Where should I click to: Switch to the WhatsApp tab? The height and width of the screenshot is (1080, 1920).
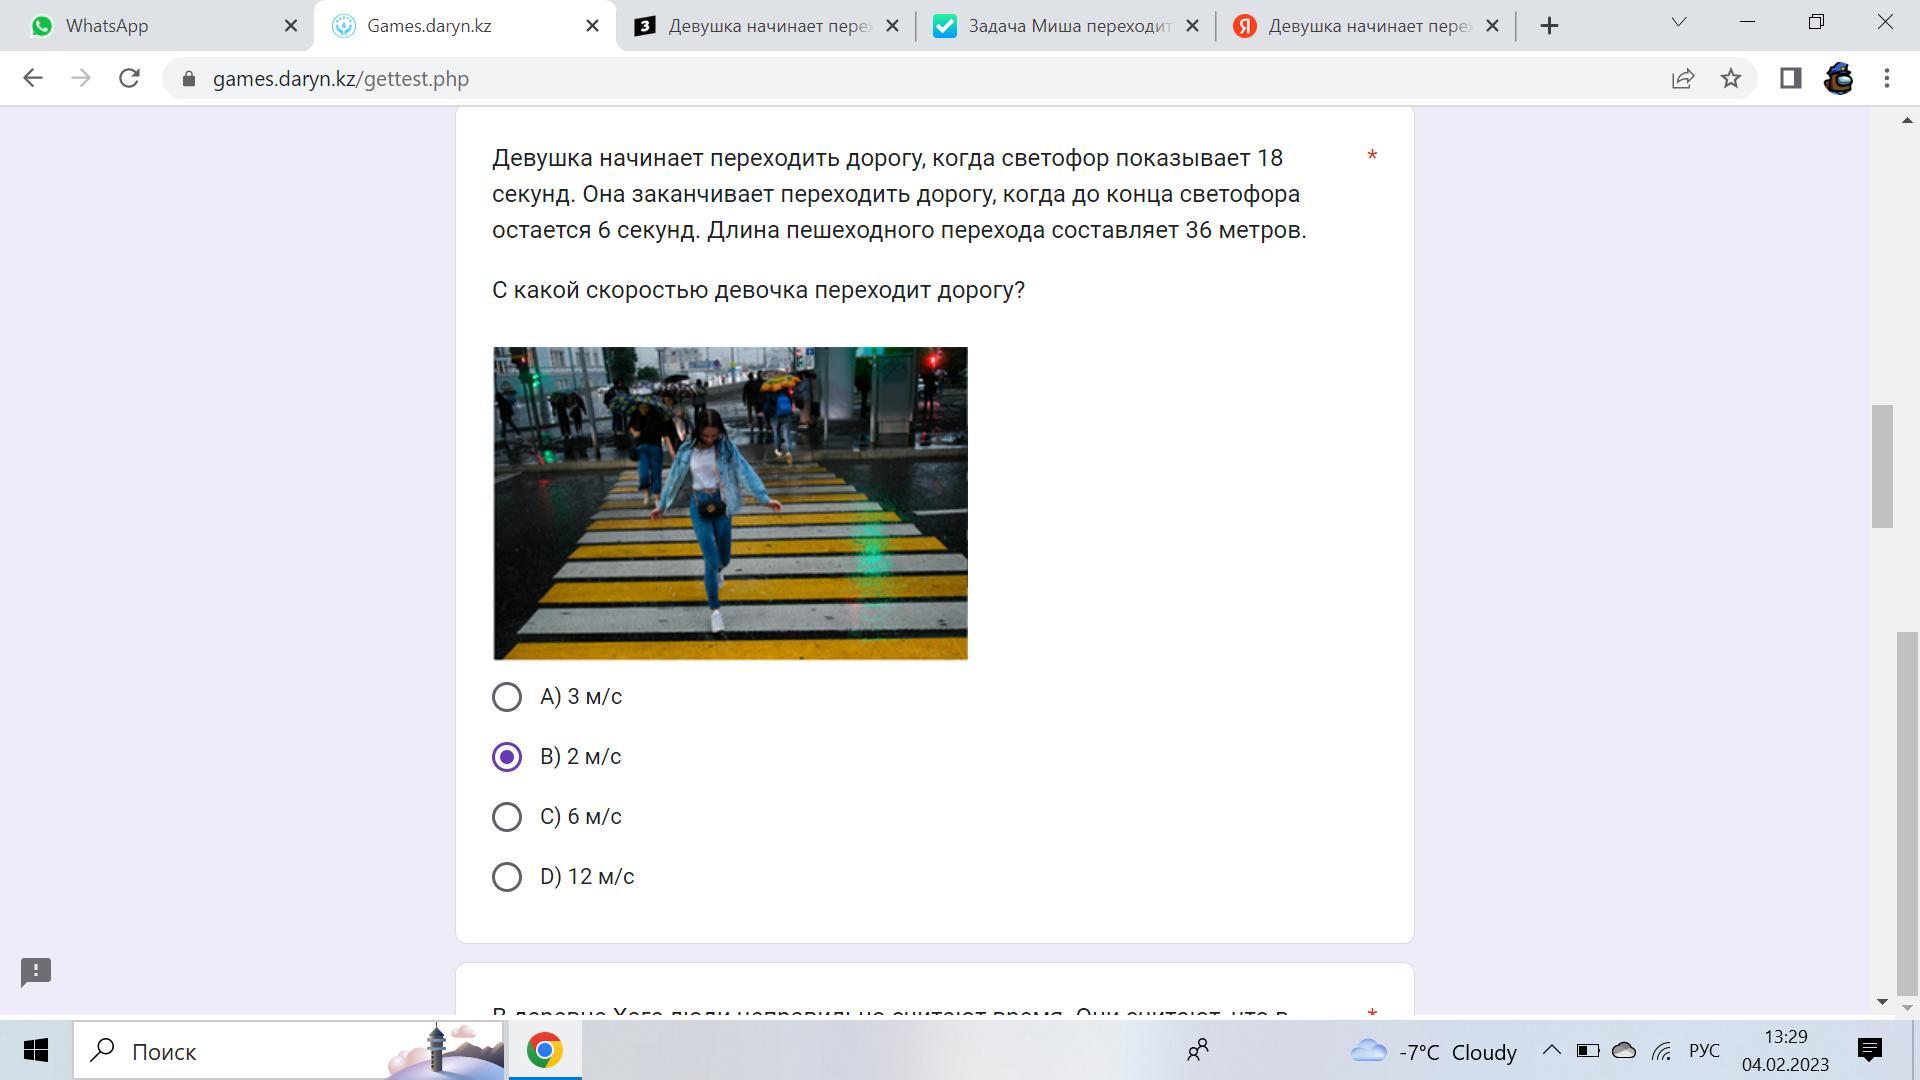[150, 26]
